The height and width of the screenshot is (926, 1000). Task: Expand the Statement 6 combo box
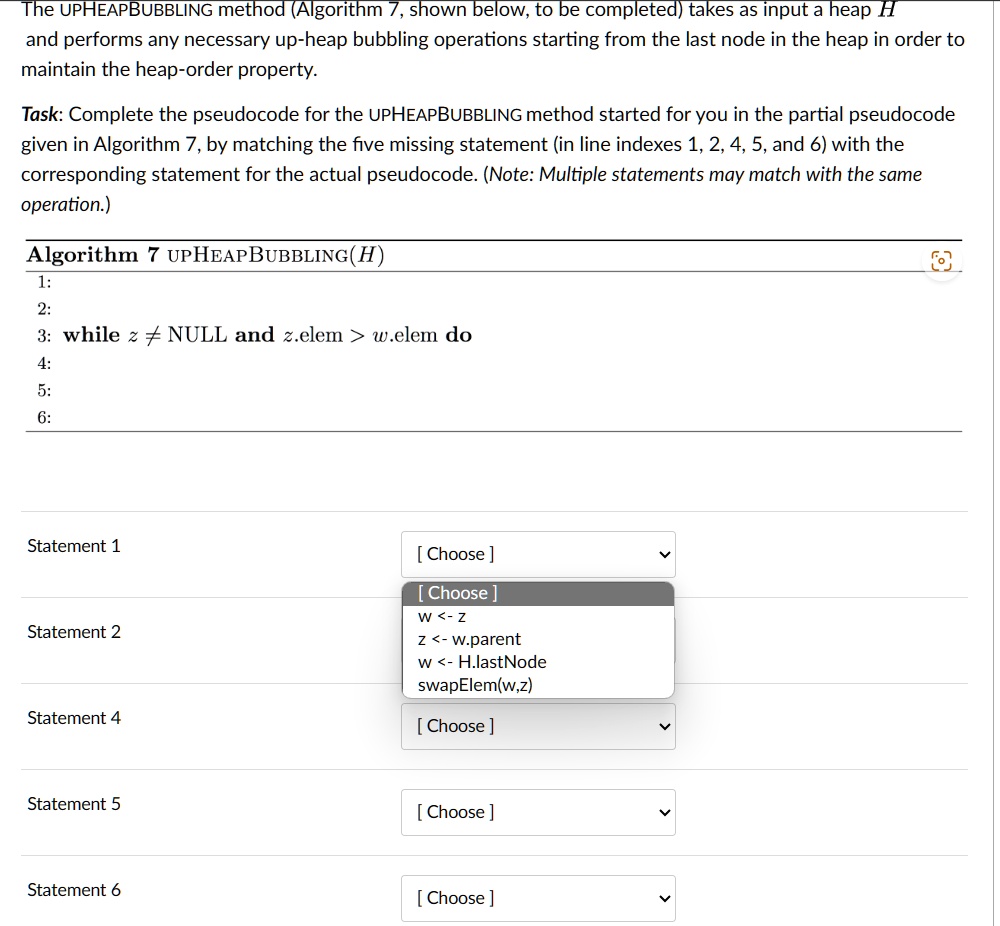538,899
